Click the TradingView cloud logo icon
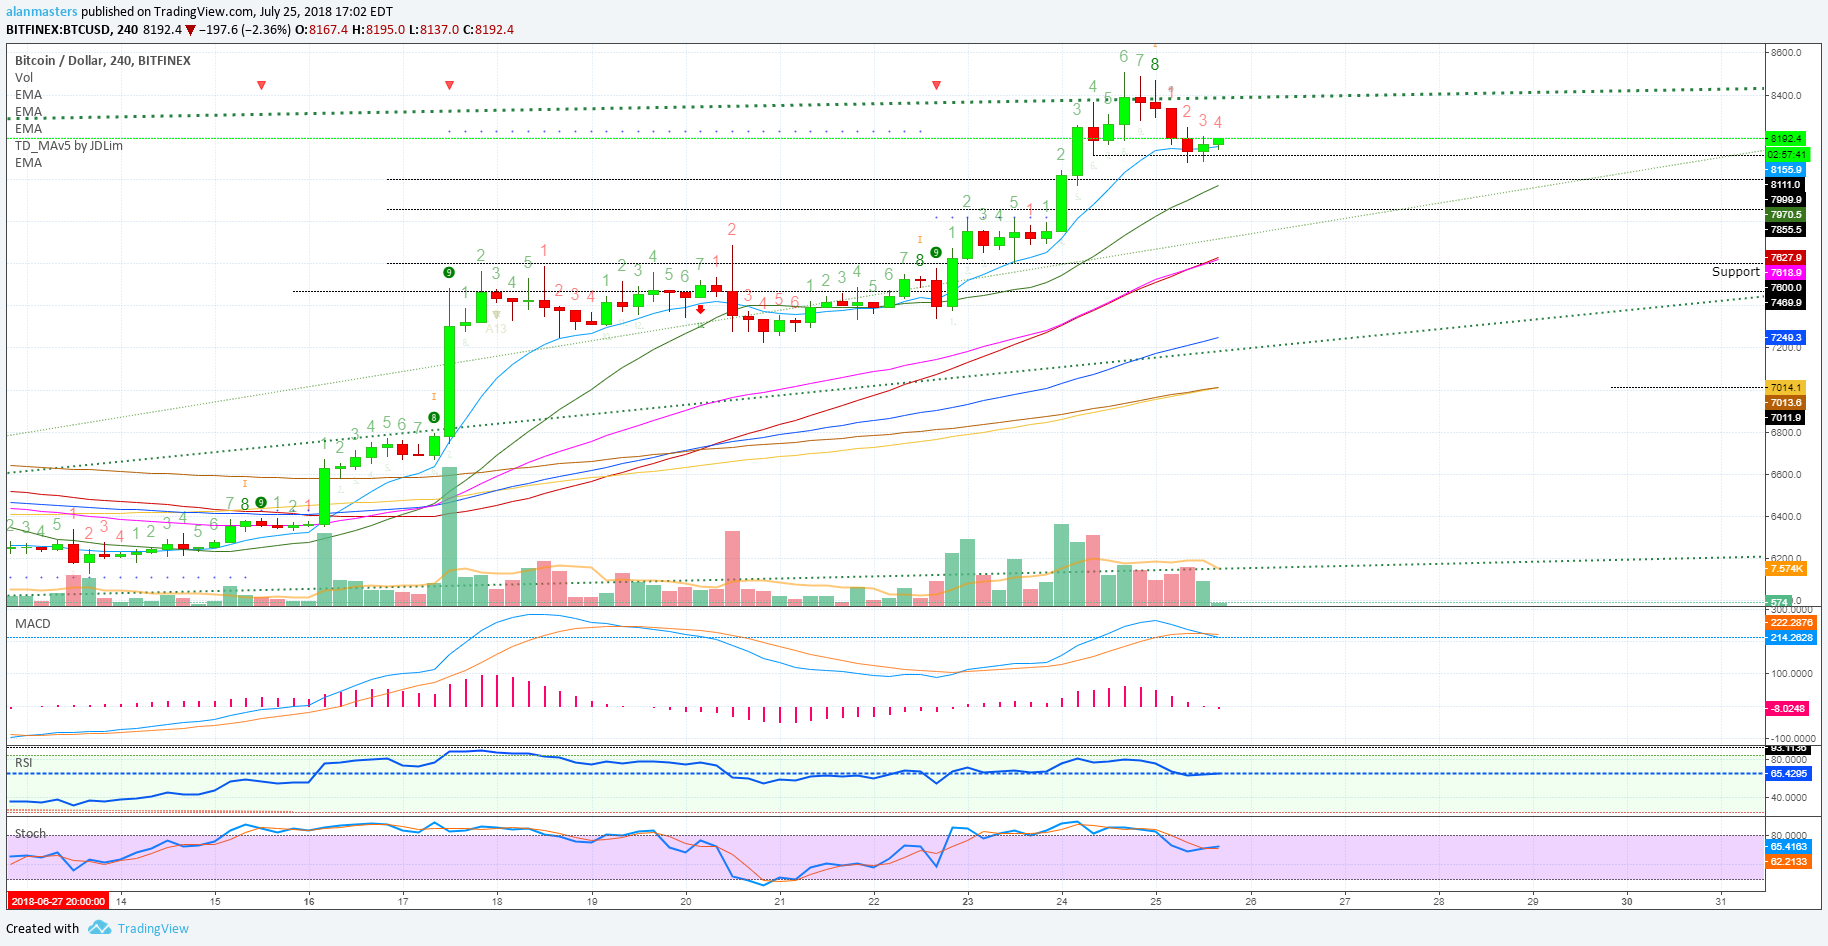This screenshot has height=946, width=1828. point(99,928)
